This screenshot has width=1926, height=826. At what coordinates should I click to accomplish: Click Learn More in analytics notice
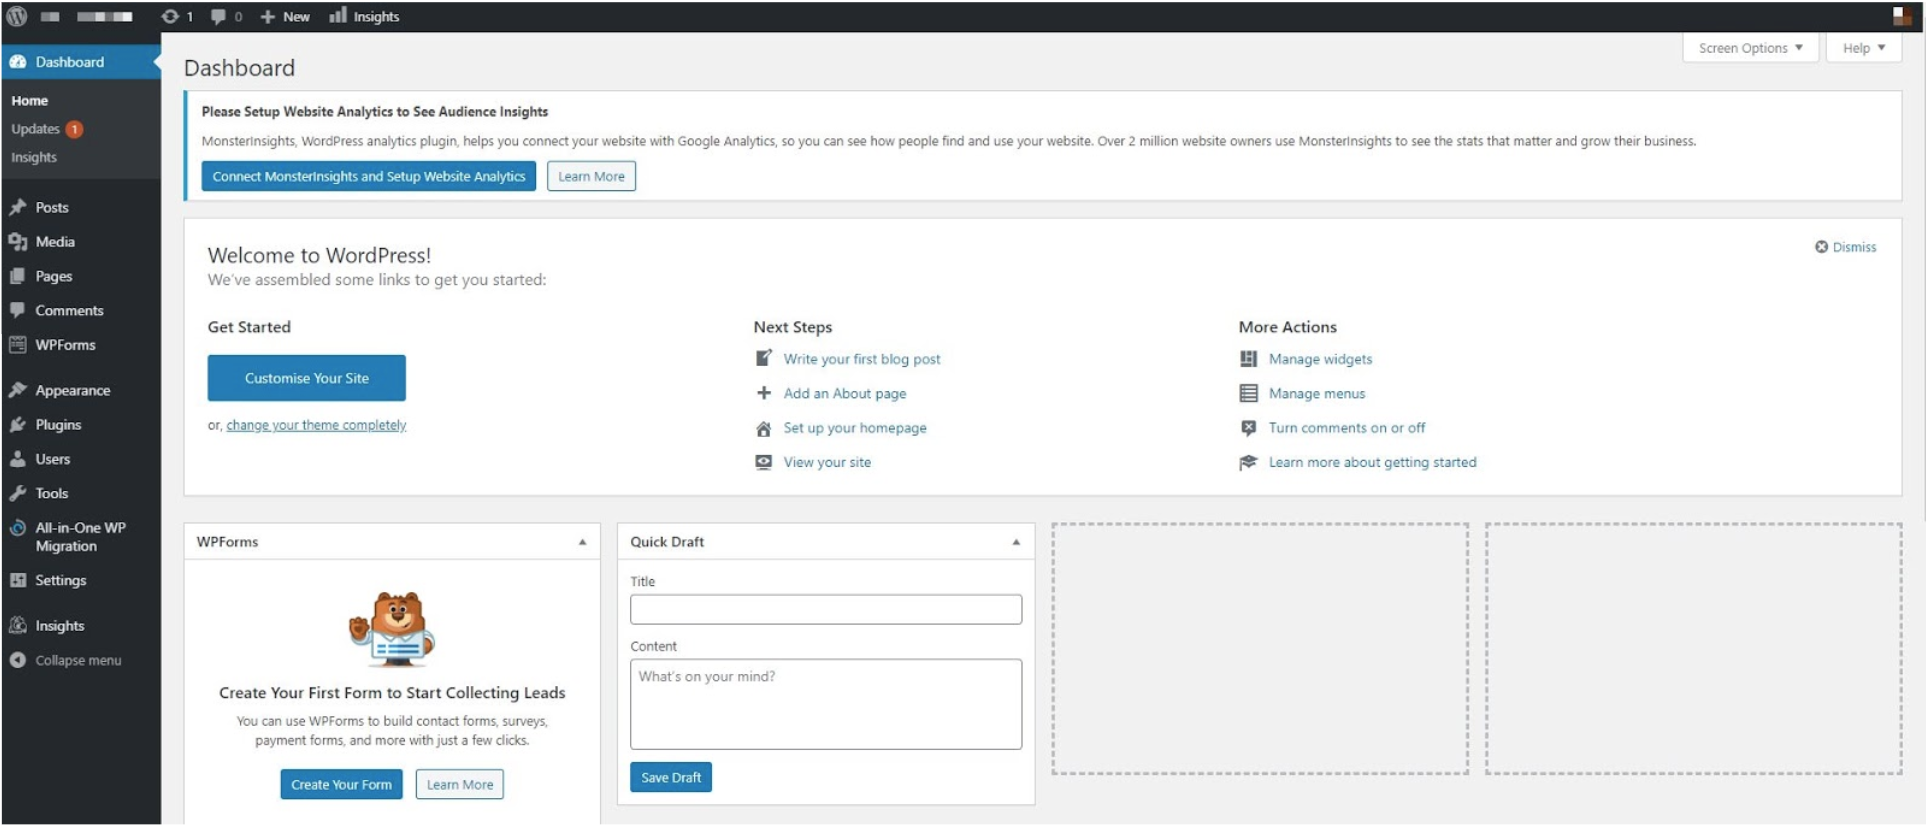[x=591, y=176]
